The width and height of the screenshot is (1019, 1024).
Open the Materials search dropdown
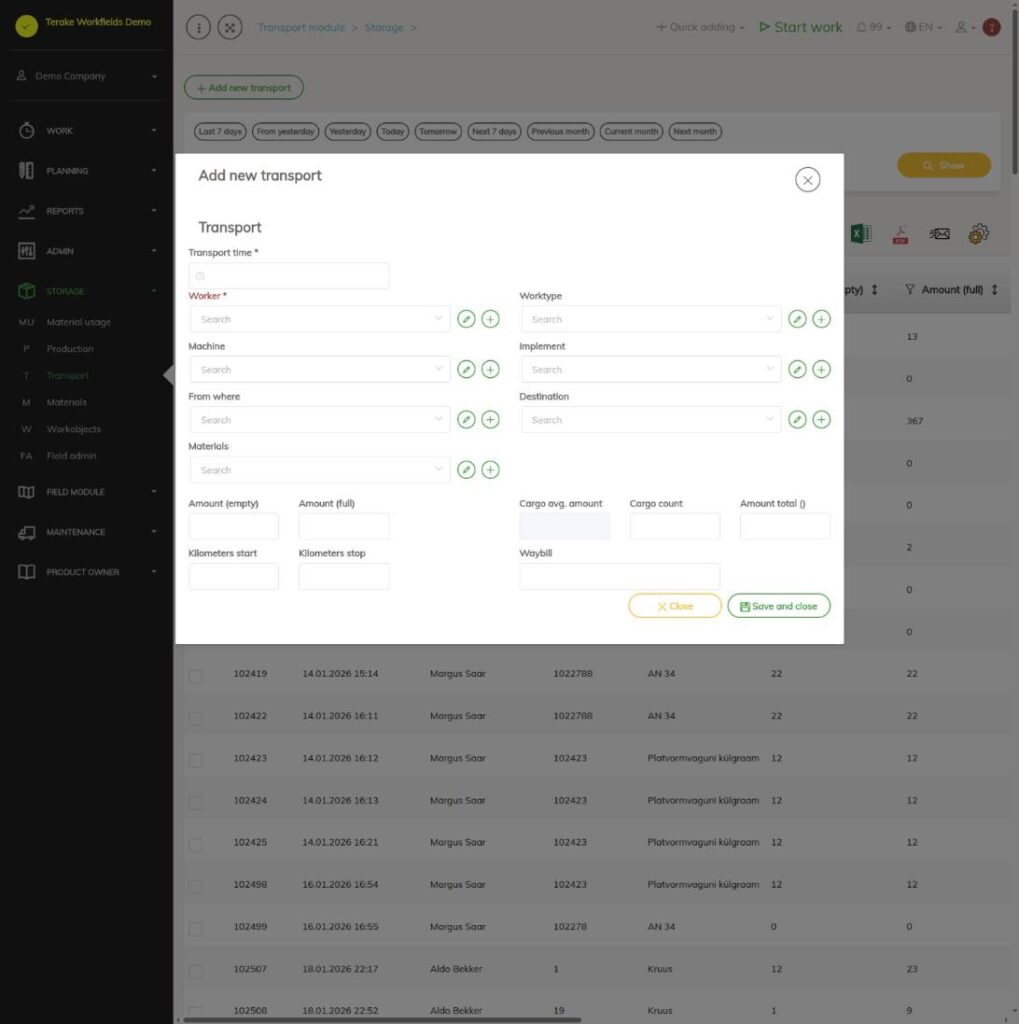320,470
